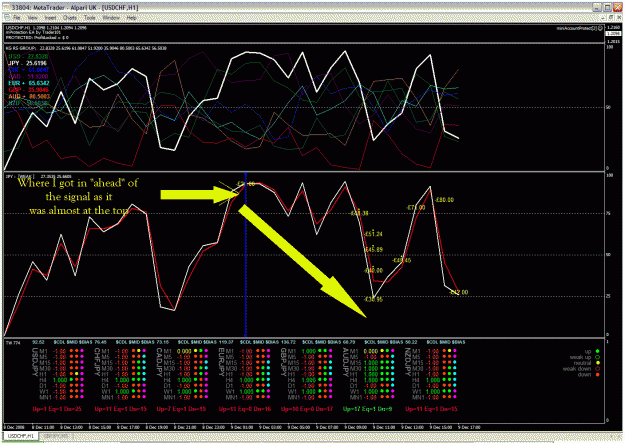Open the File menu
Screen dimensions: 625x443
coord(17,18)
